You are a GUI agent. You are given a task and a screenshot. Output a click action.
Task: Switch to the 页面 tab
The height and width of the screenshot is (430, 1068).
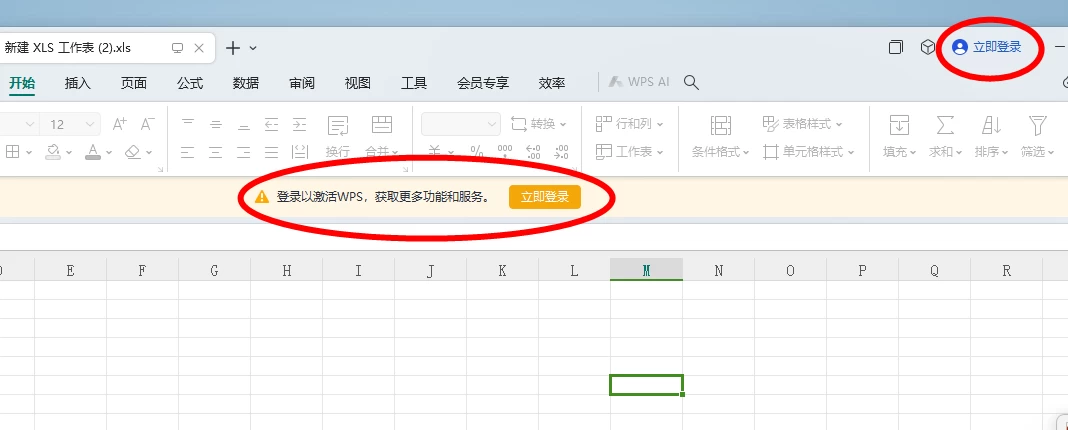coord(134,83)
